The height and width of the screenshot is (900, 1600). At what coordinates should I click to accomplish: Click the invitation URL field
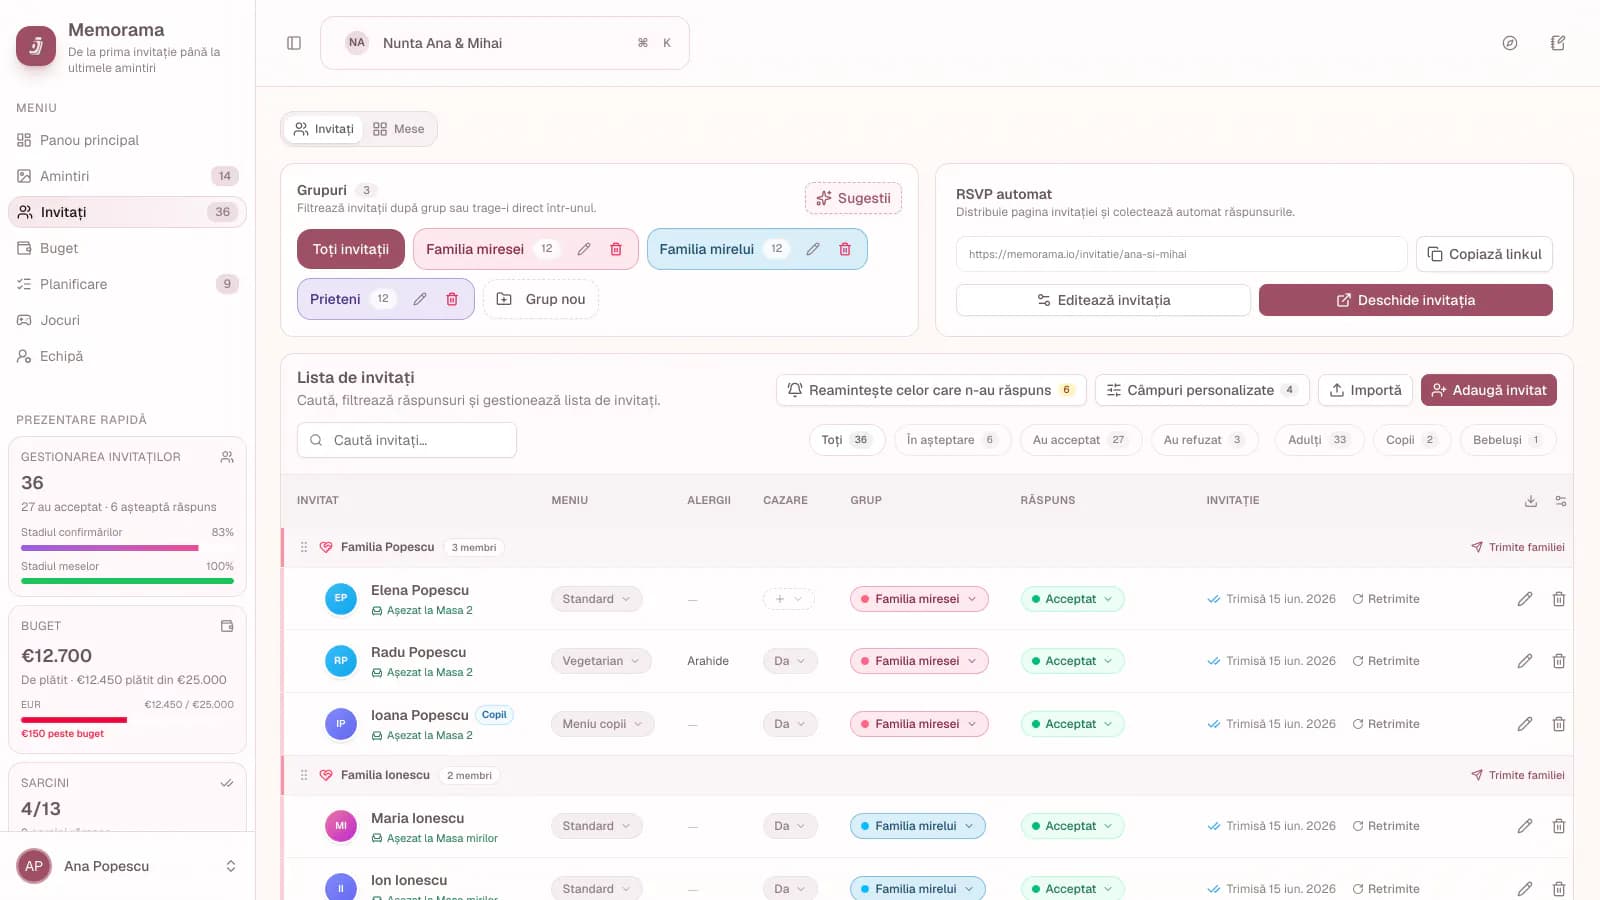pyautogui.click(x=1182, y=254)
